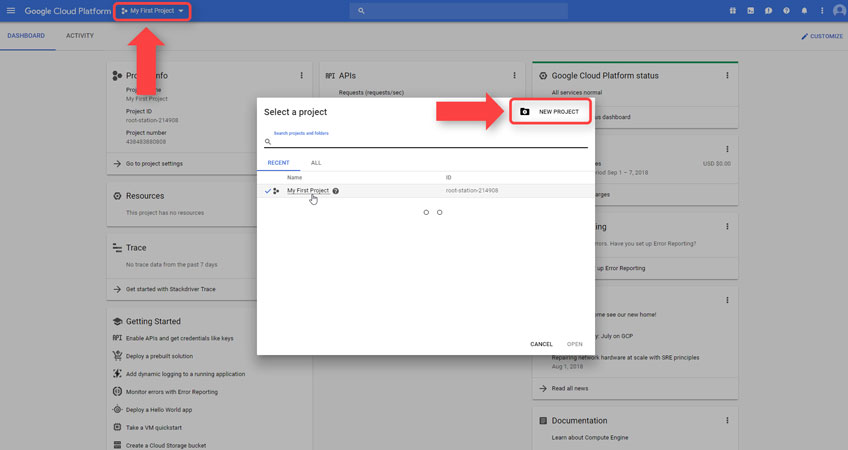Open the send feedback icon
848x450 pixels.
tap(768, 11)
